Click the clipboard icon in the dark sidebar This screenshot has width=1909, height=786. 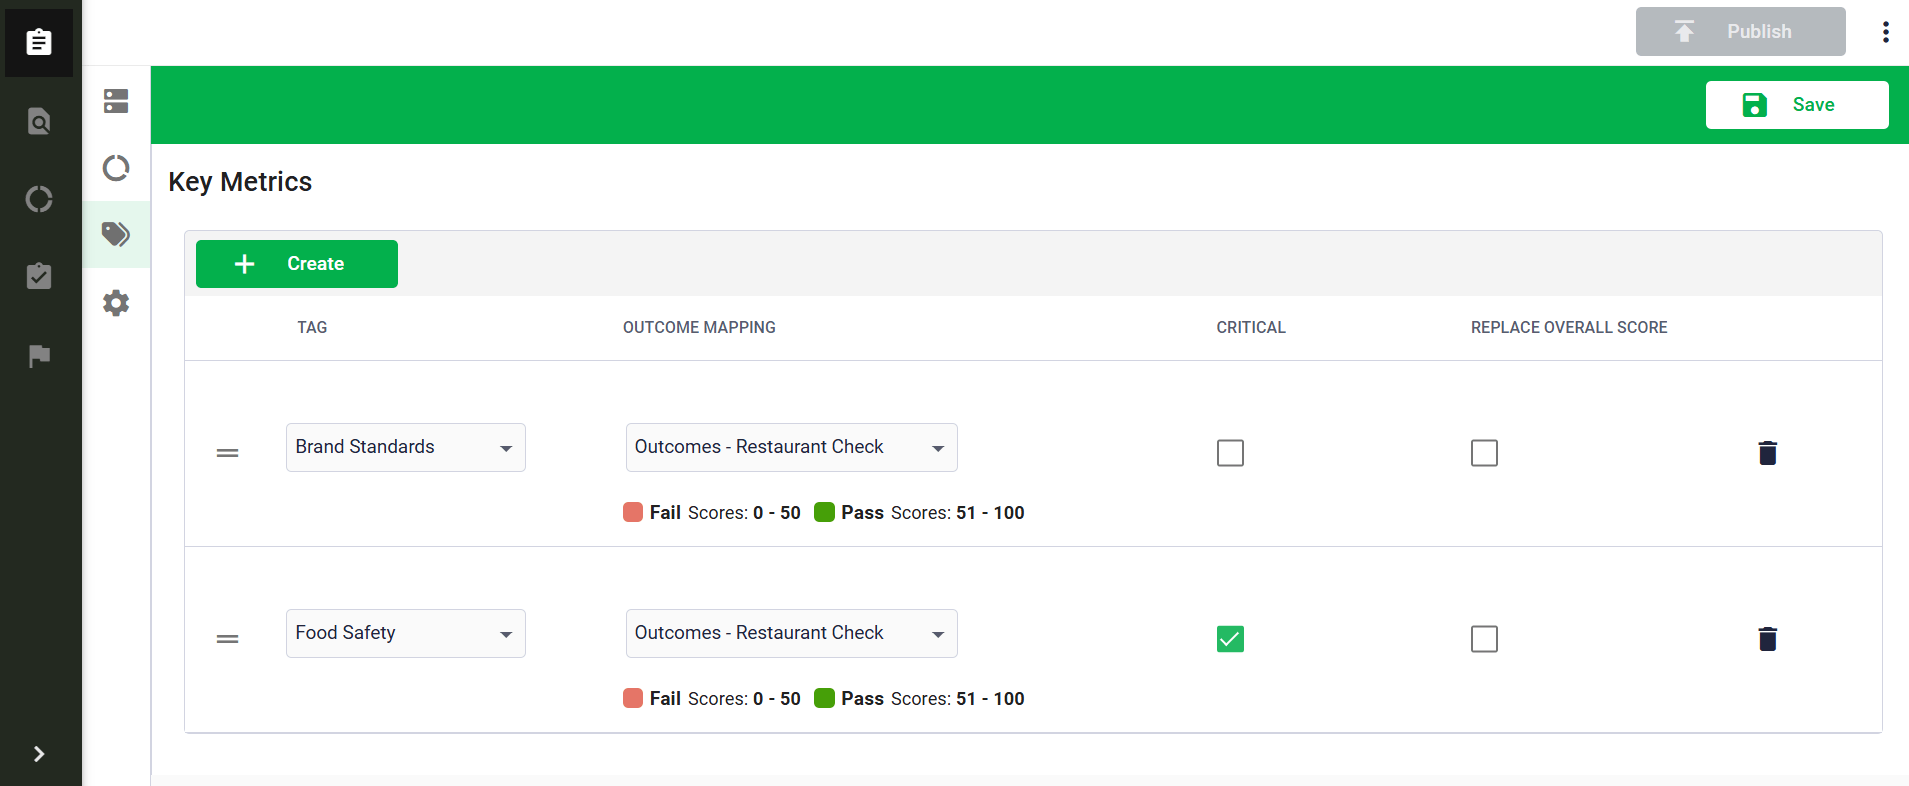39,41
